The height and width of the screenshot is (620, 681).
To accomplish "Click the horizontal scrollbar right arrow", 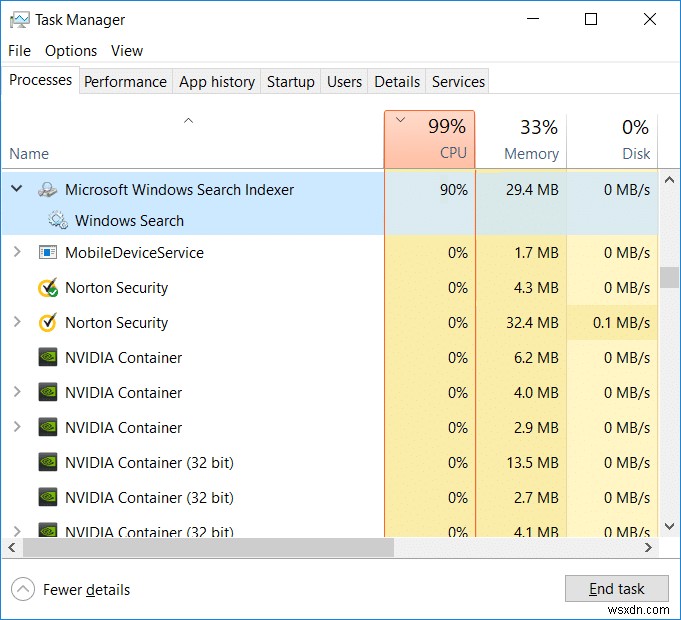I will pyautogui.click(x=648, y=547).
